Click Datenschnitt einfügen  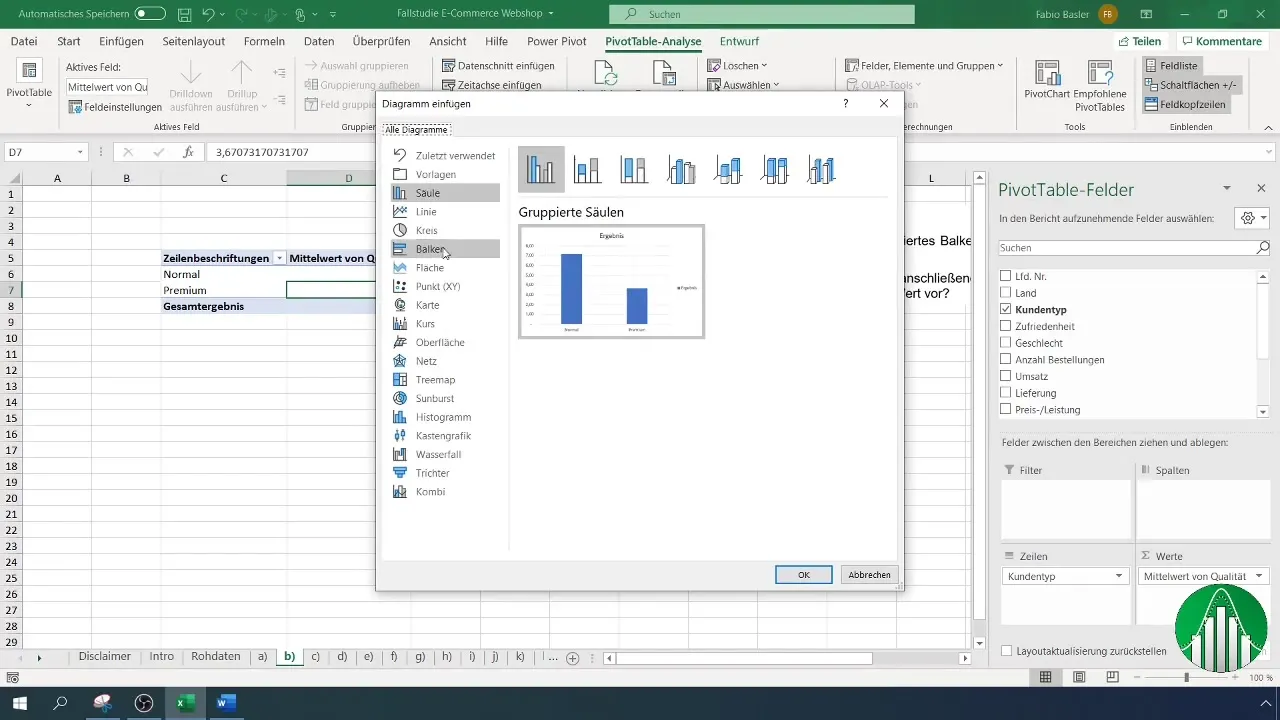(499, 66)
